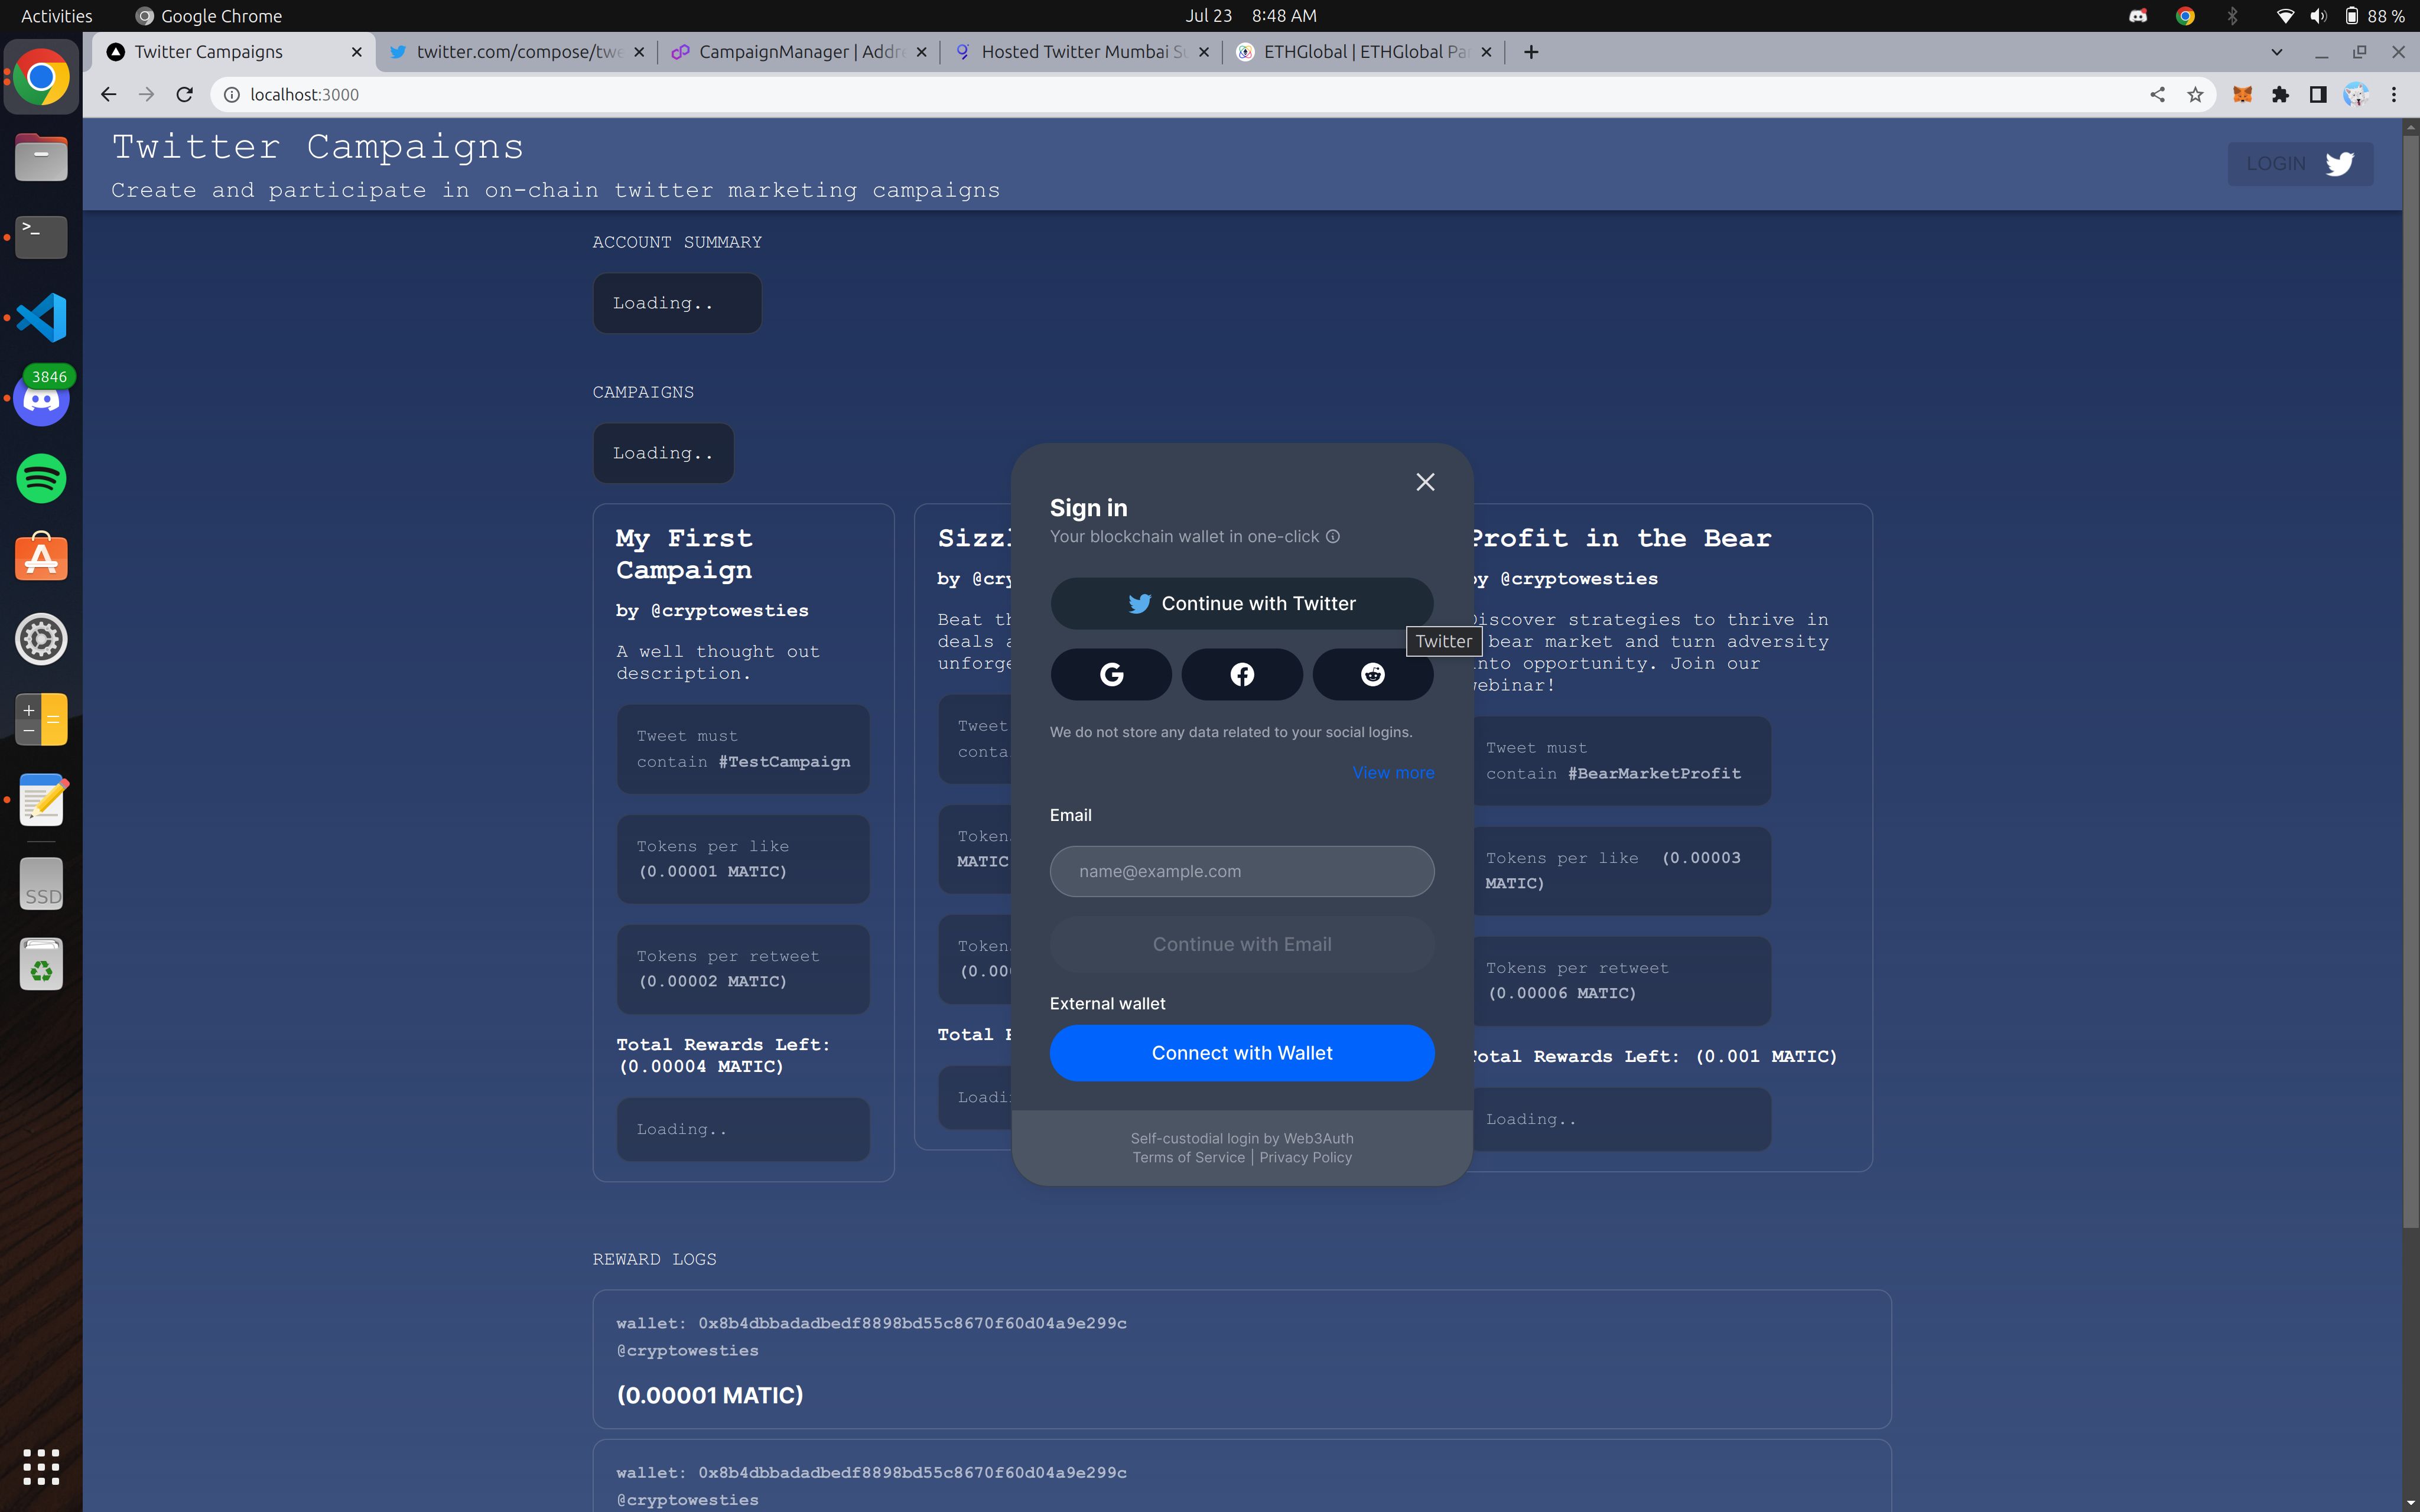Viewport: 2420px width, 1512px height.
Task: Bookmark this page with star icon
Action: [2195, 94]
